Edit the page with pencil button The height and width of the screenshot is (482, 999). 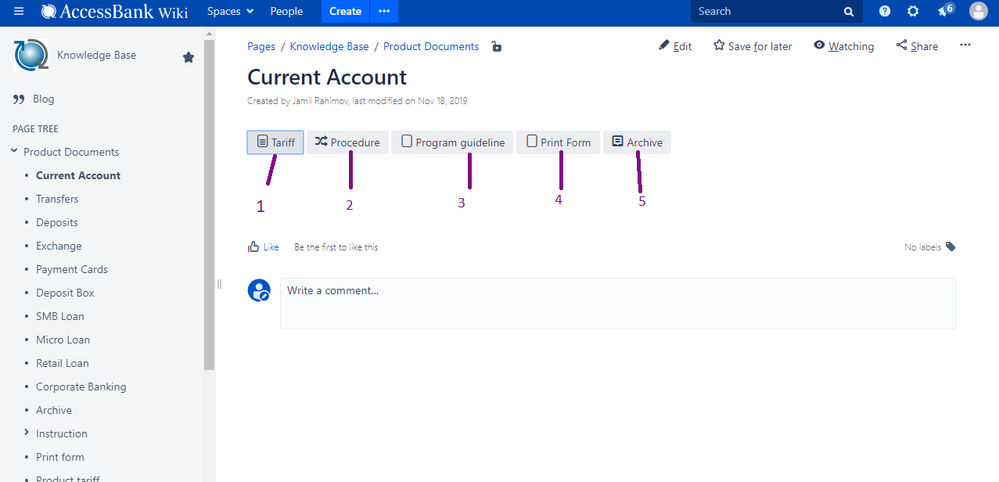click(x=675, y=46)
